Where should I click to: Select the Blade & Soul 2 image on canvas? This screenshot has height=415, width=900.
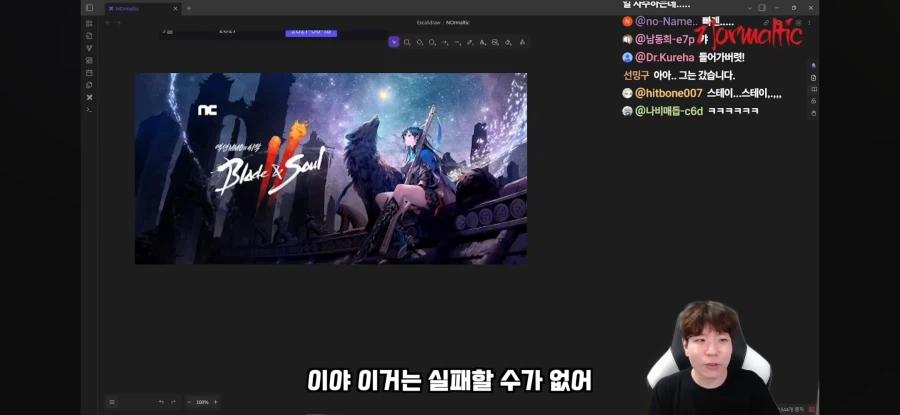[331, 168]
